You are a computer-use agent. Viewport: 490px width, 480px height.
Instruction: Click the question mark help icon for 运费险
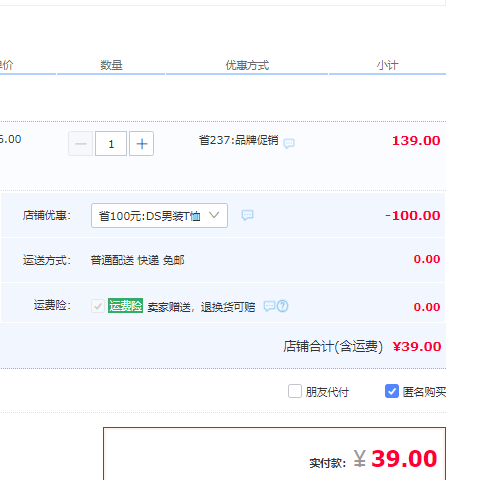[x=283, y=306]
